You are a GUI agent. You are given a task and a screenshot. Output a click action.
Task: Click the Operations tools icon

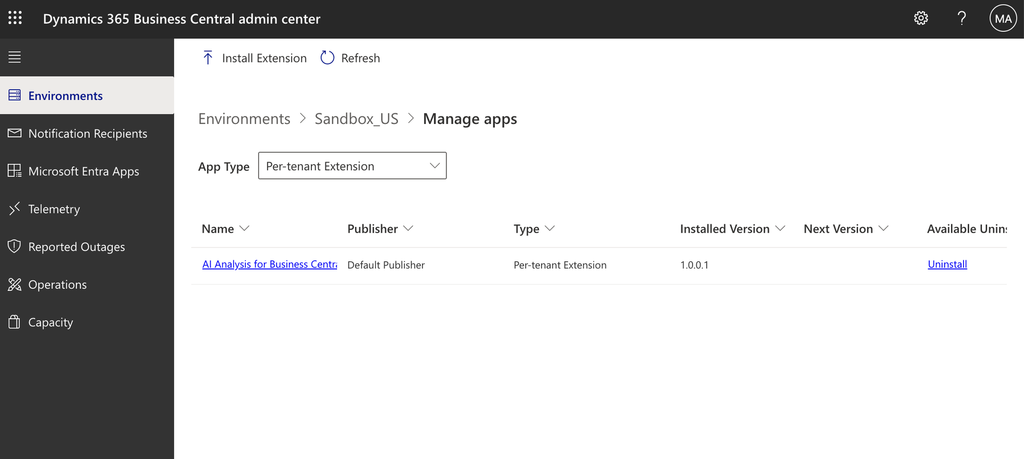14,285
